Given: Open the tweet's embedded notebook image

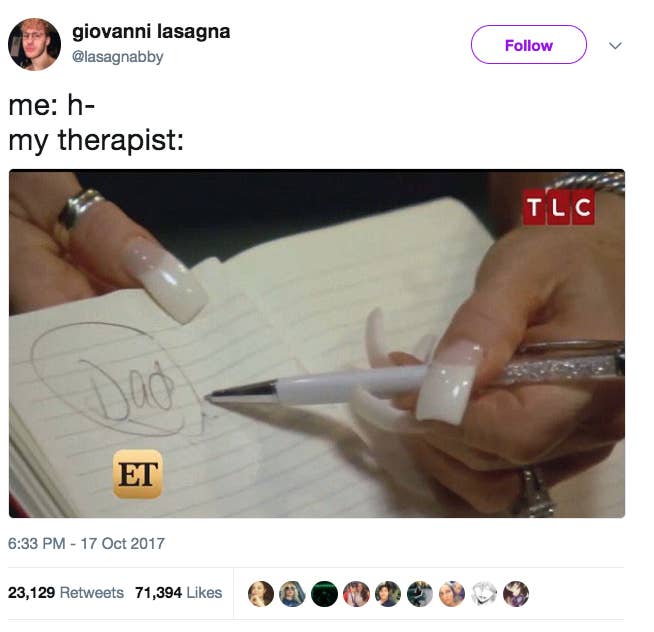Looking at the screenshot, I should click(x=317, y=343).
